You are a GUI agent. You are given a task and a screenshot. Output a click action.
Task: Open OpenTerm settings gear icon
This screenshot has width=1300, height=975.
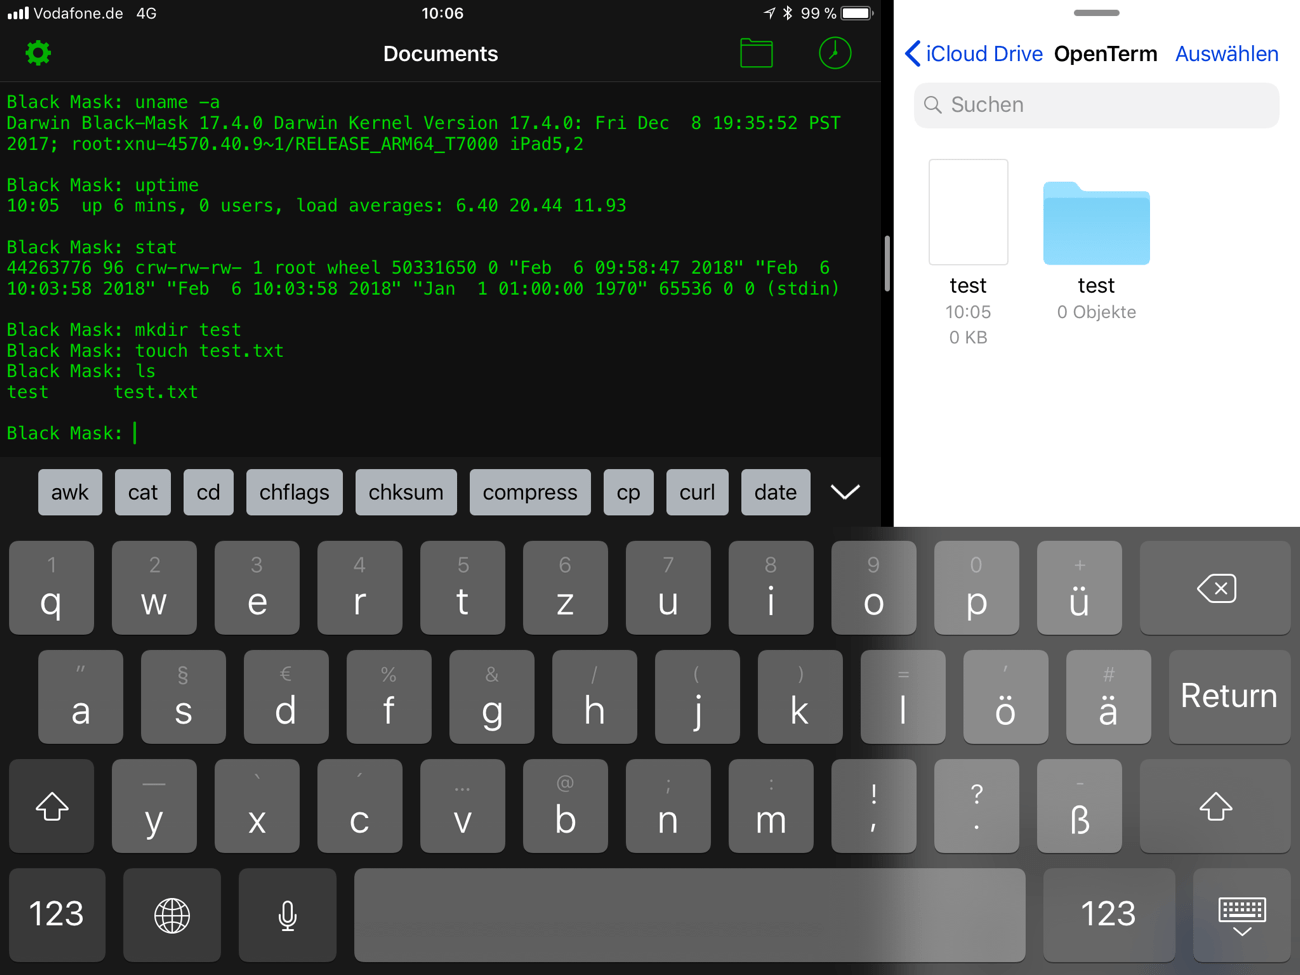click(x=38, y=53)
